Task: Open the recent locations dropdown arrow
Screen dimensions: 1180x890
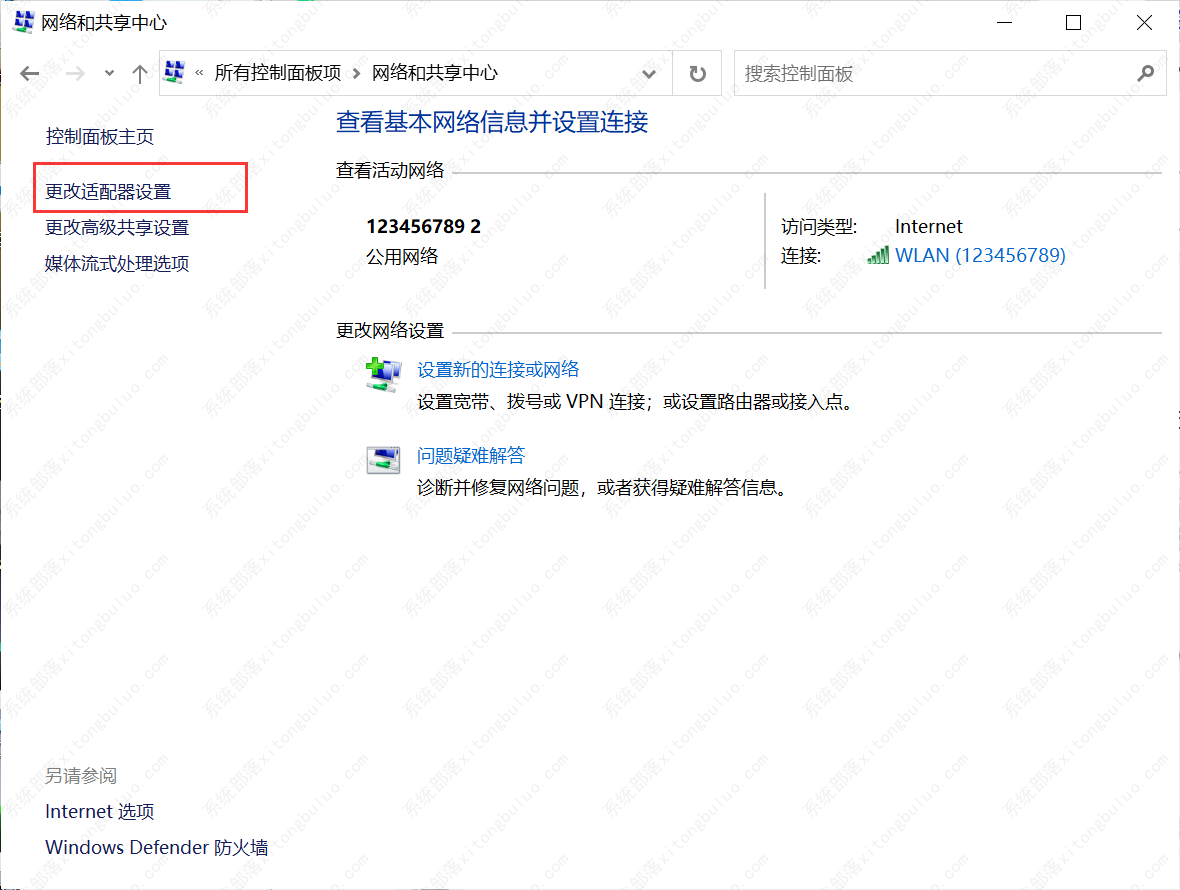Action: (x=108, y=72)
